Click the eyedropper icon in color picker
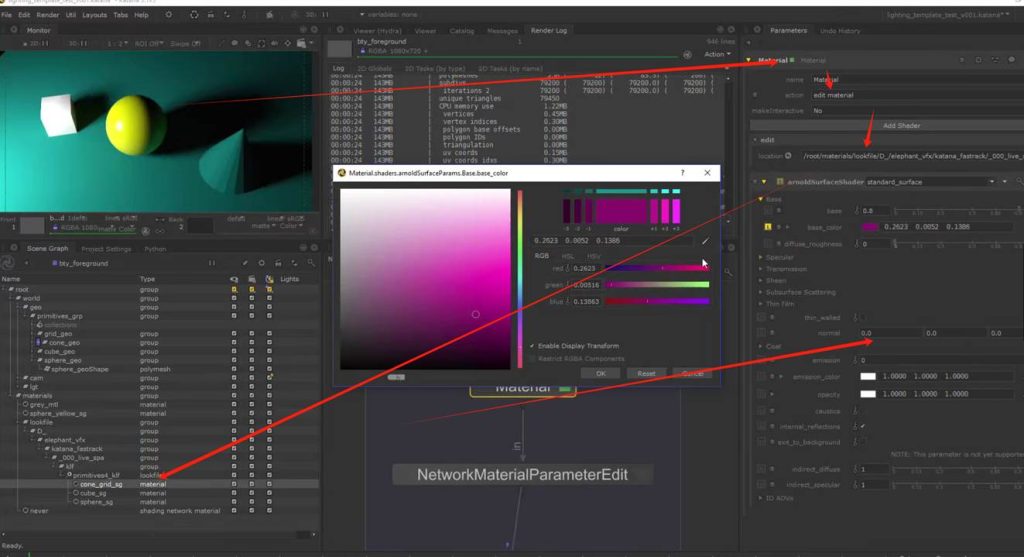1024x557 pixels. click(705, 240)
